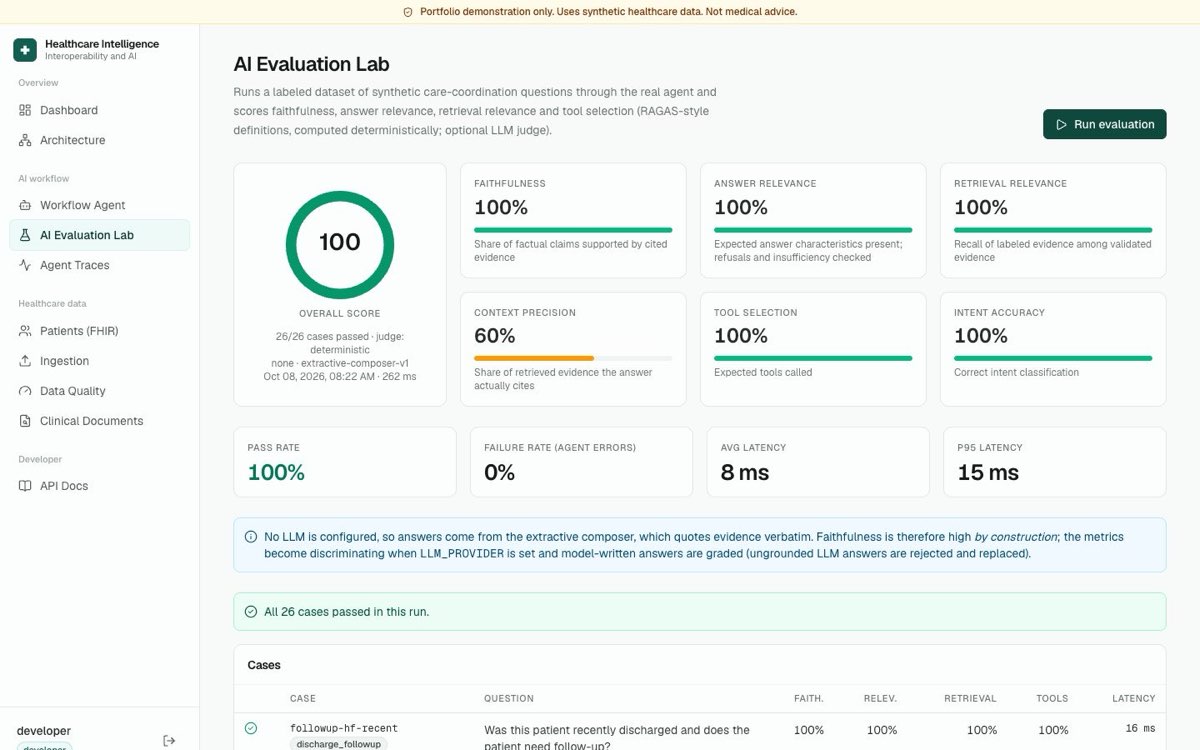Click the Ingestion upload icon
The width and height of the screenshot is (1200, 750).
(x=25, y=361)
